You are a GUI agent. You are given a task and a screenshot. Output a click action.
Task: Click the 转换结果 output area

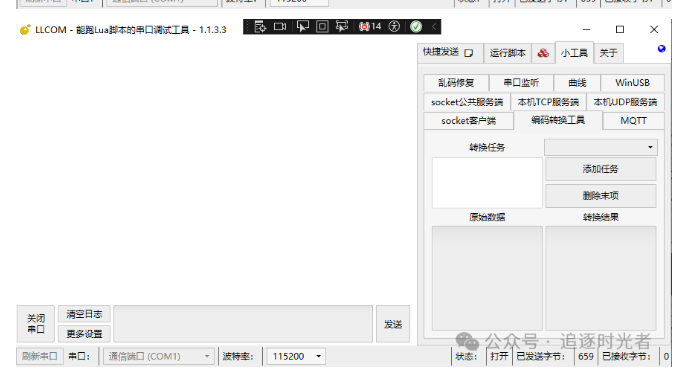tap(601, 278)
